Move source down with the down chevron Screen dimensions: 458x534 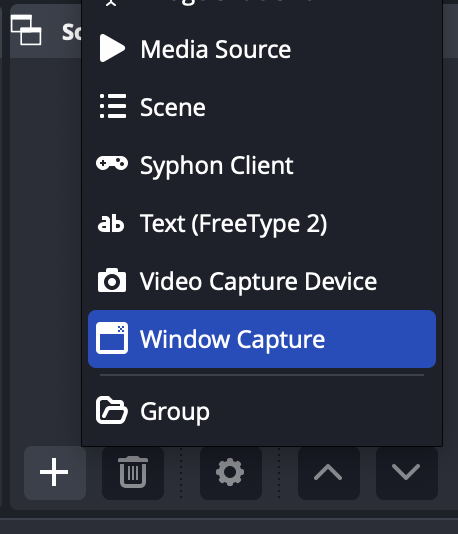click(x=407, y=473)
